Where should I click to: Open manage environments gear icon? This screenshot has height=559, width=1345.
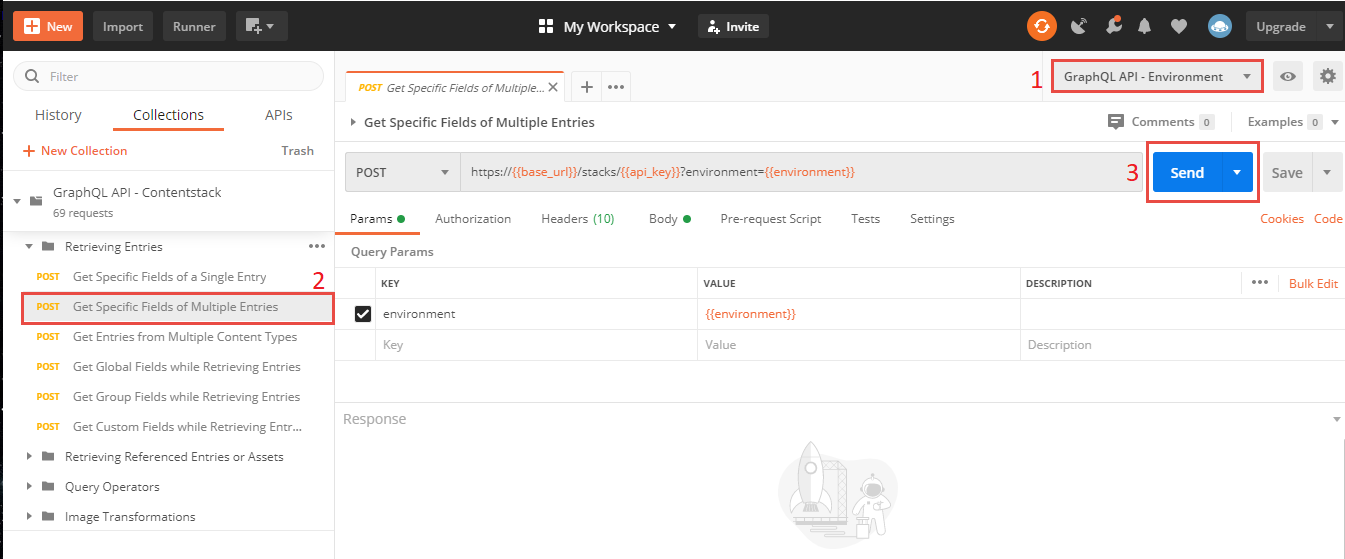tap(1327, 77)
